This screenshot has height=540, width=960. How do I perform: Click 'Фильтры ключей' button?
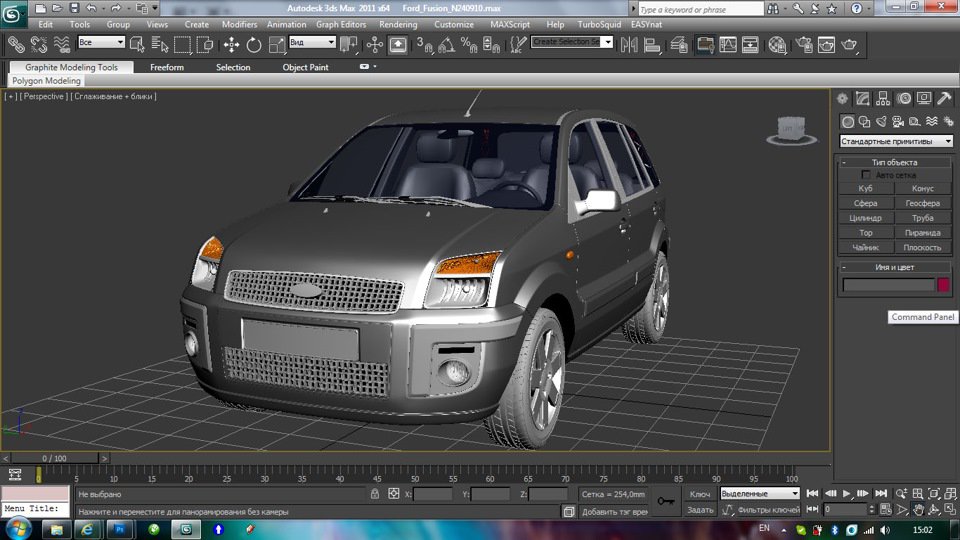[x=768, y=509]
